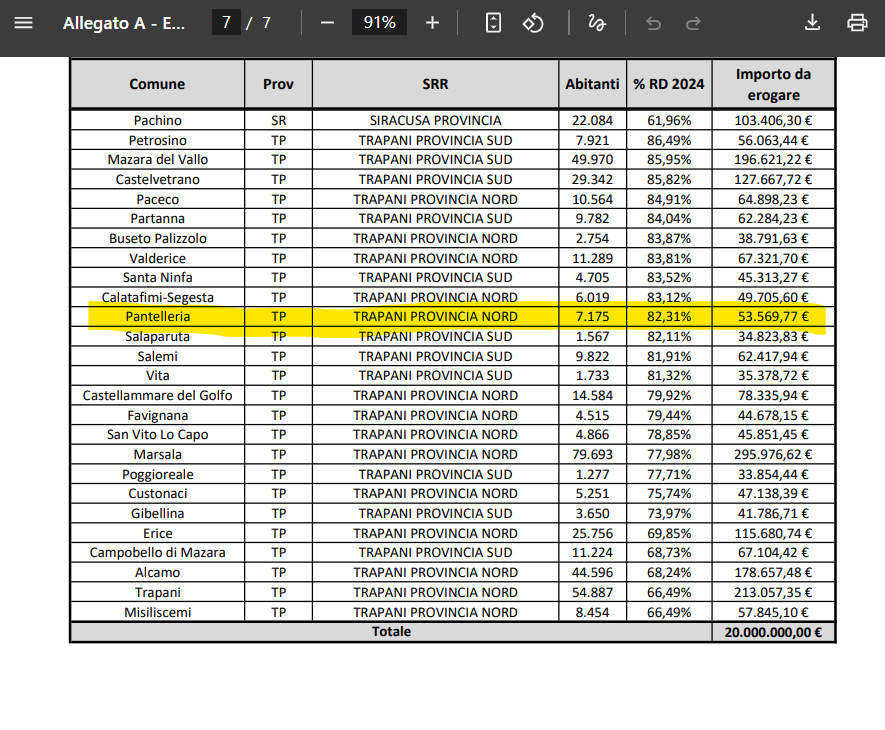
Task: Click the Comune column header
Action: point(157,84)
